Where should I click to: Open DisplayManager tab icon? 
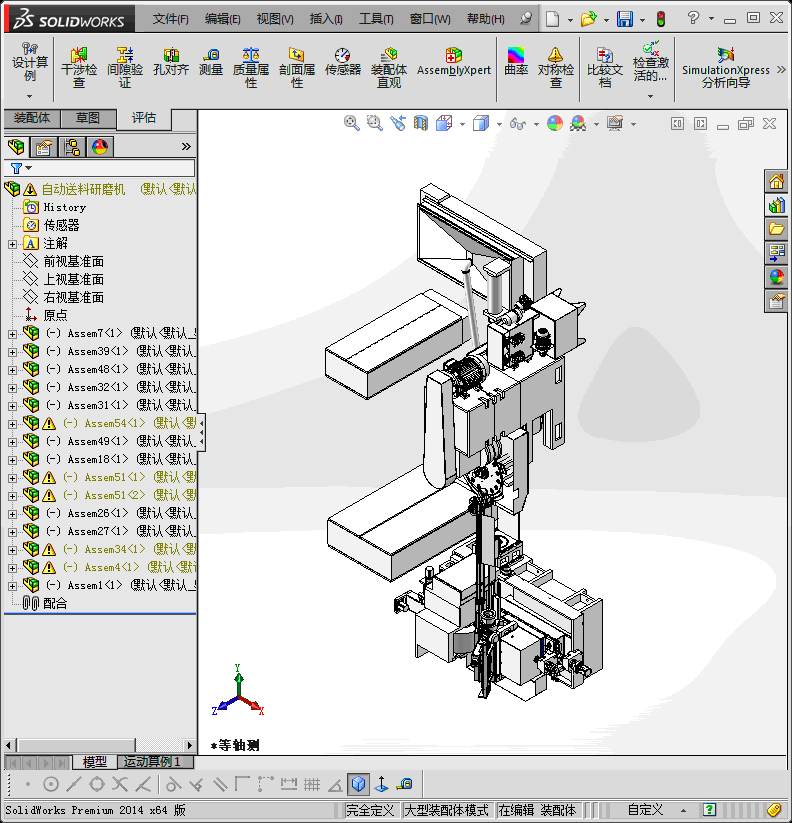(100, 147)
